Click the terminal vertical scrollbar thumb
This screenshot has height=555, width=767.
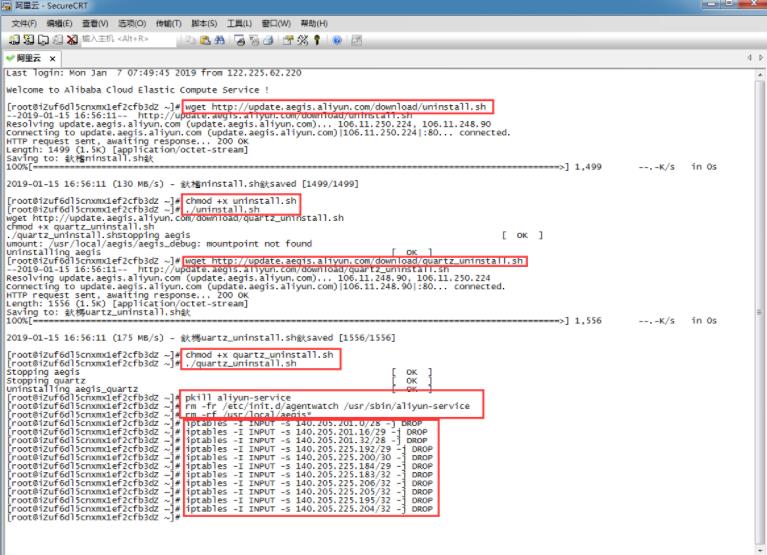point(760,312)
